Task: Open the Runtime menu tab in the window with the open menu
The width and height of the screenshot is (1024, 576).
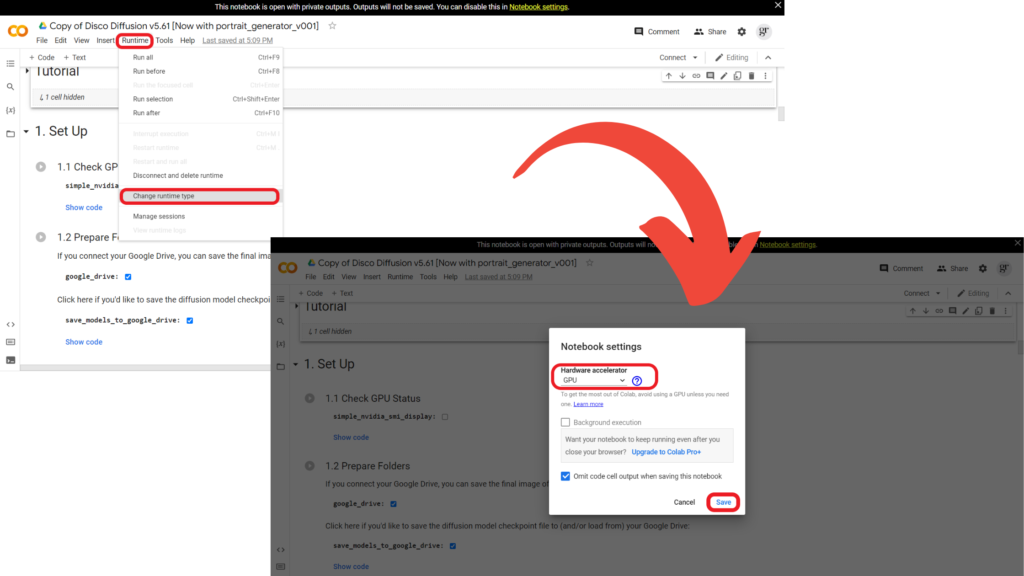Action: click(135, 40)
